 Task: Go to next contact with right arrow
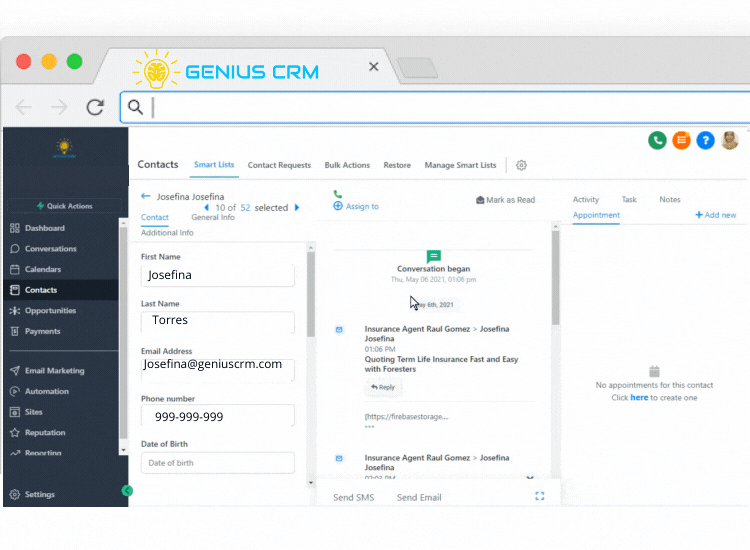pos(297,208)
